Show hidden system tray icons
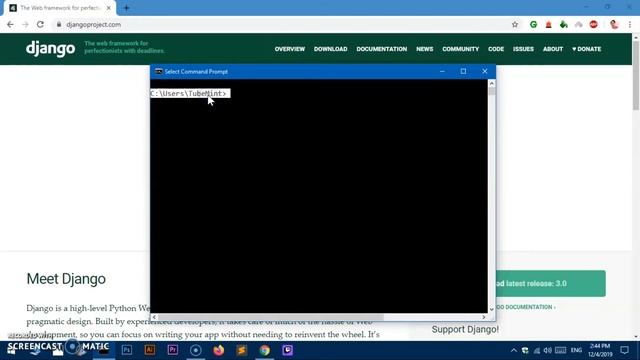The height and width of the screenshot is (360, 640). tap(514, 350)
